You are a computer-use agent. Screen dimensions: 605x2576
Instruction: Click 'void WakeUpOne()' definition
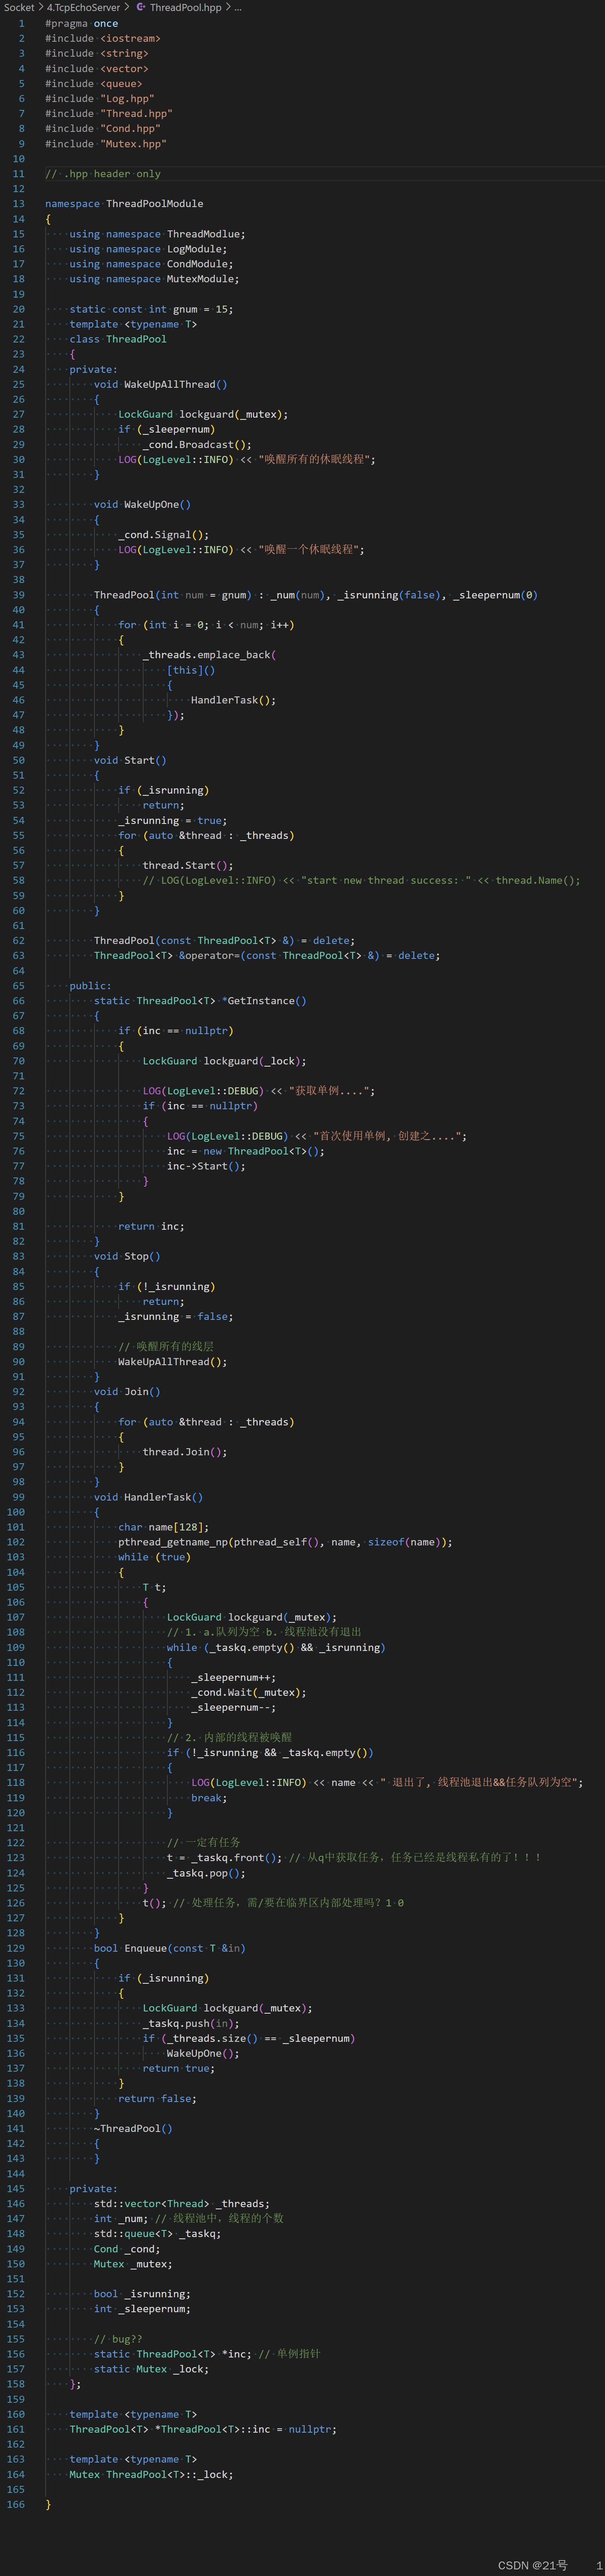pos(142,504)
